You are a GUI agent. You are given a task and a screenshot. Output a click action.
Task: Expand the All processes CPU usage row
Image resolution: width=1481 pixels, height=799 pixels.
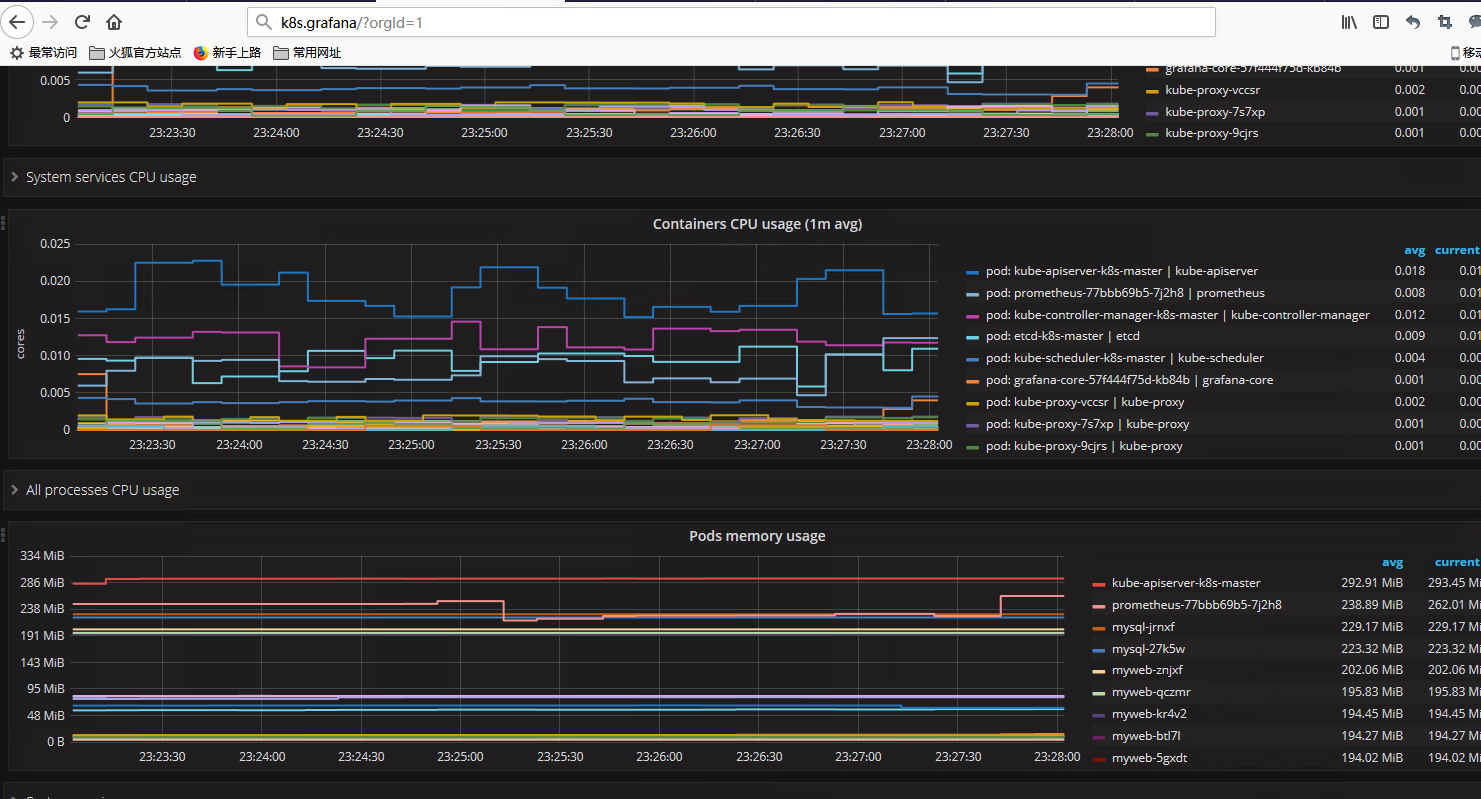click(x=103, y=490)
